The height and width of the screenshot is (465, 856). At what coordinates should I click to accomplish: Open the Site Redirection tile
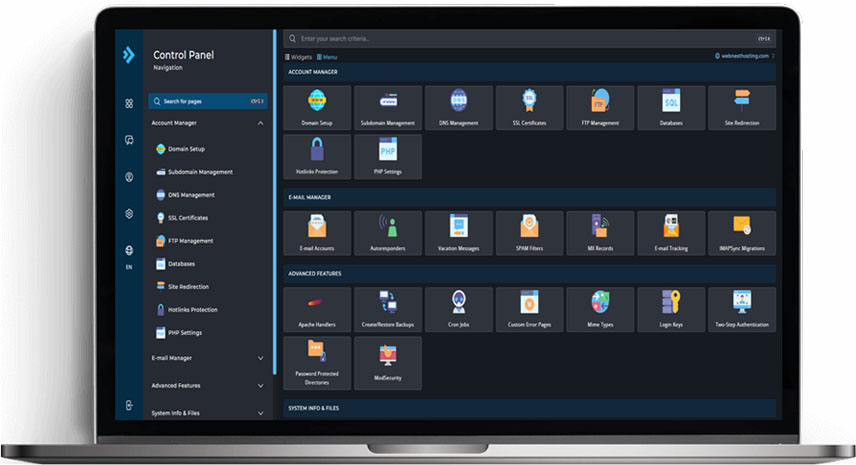742,108
